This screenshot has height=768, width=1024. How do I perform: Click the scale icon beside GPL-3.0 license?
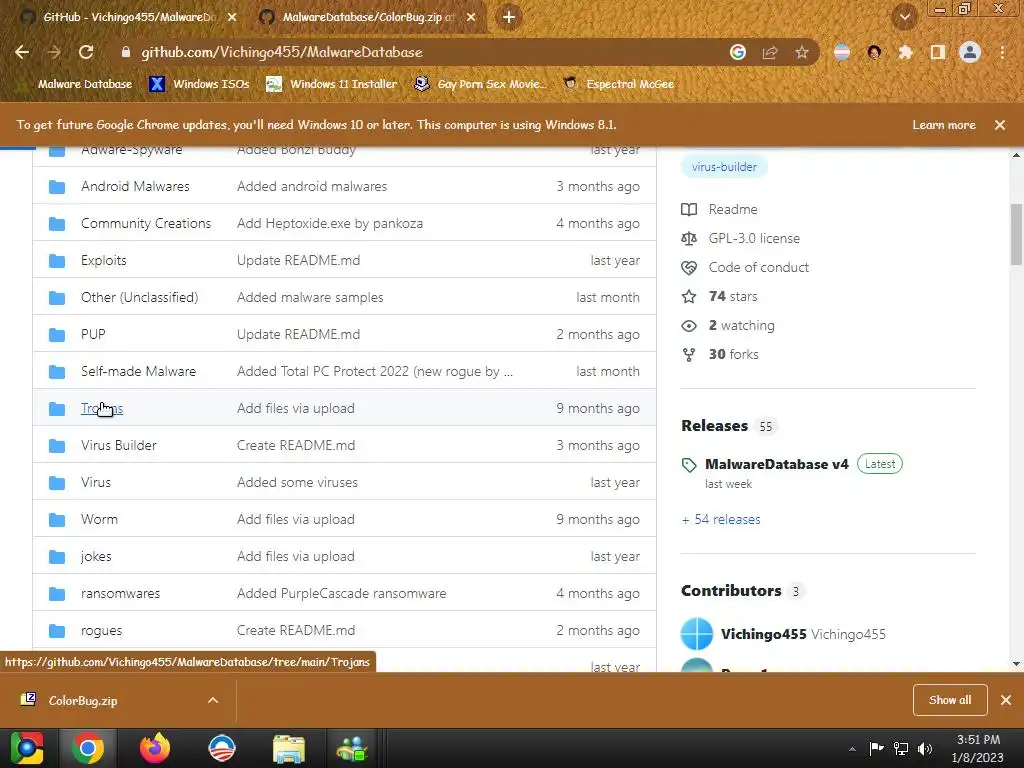click(x=689, y=238)
